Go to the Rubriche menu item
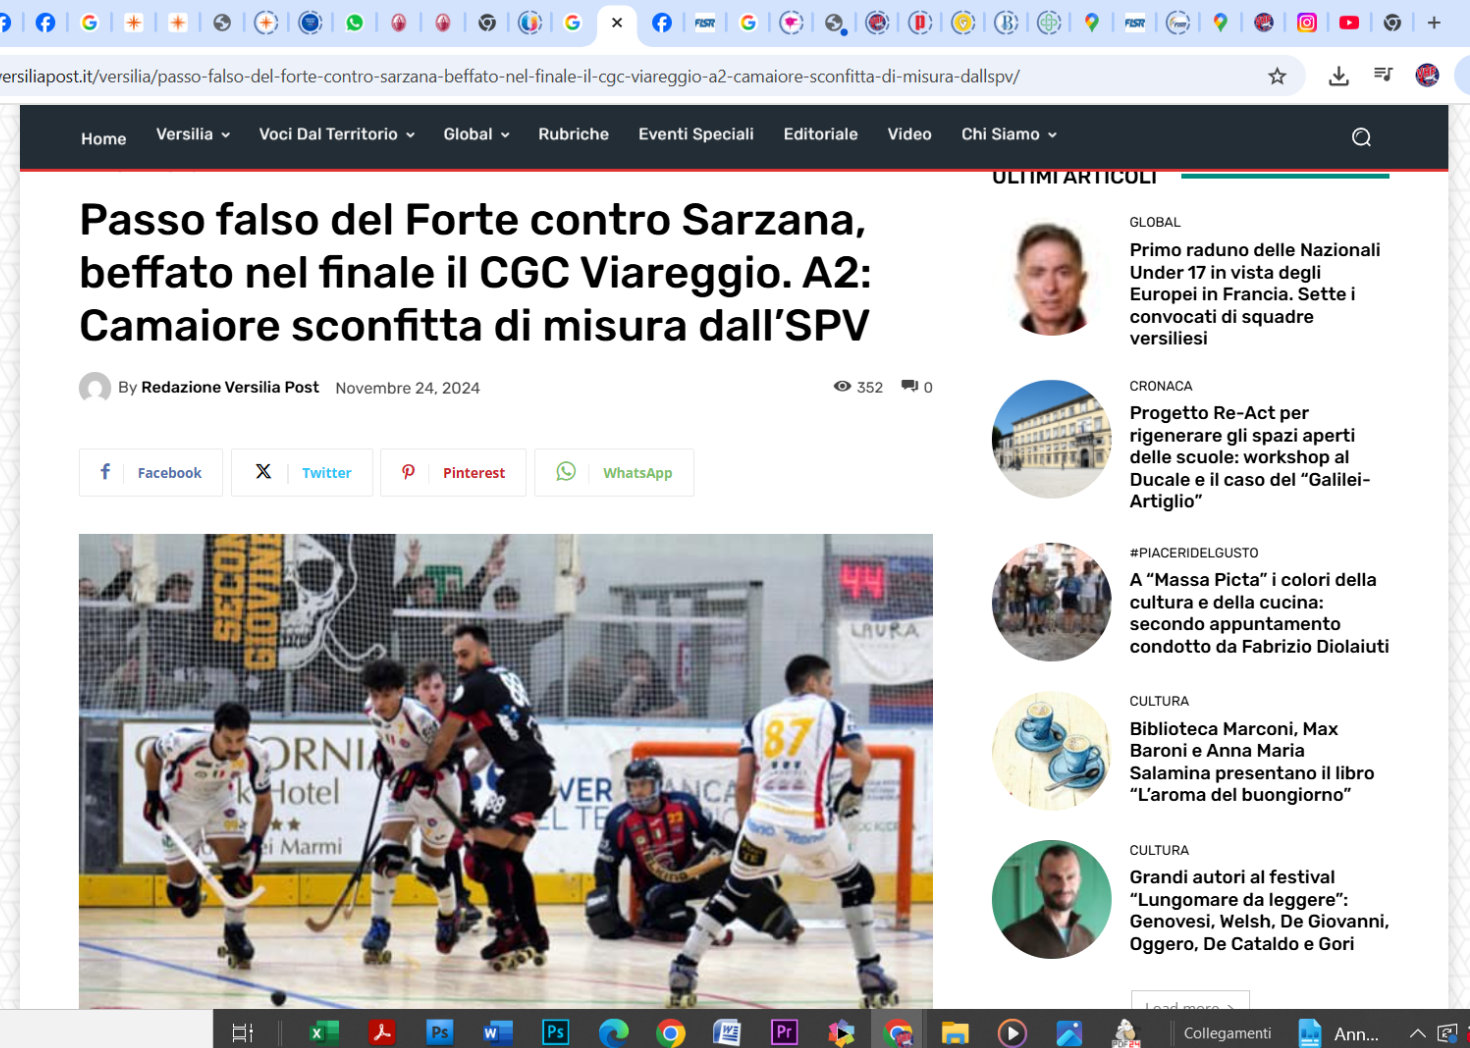 point(573,134)
